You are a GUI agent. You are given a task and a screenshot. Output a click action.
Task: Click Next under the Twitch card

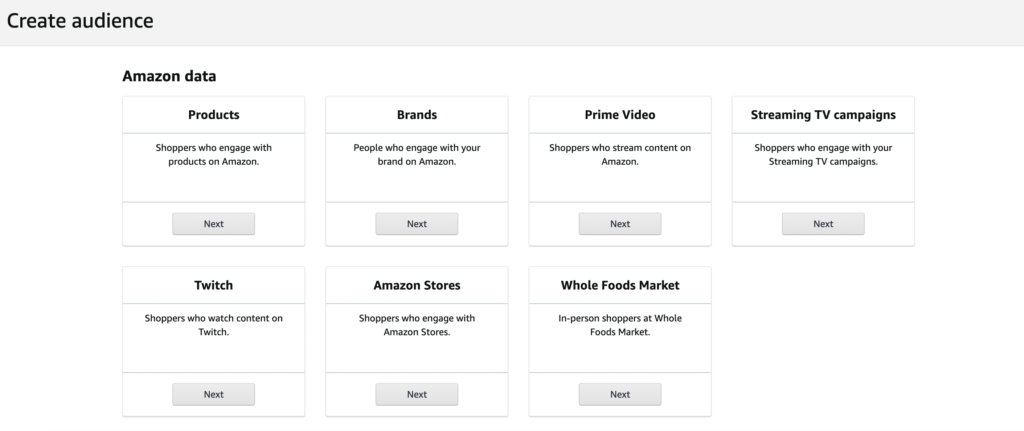click(x=213, y=394)
